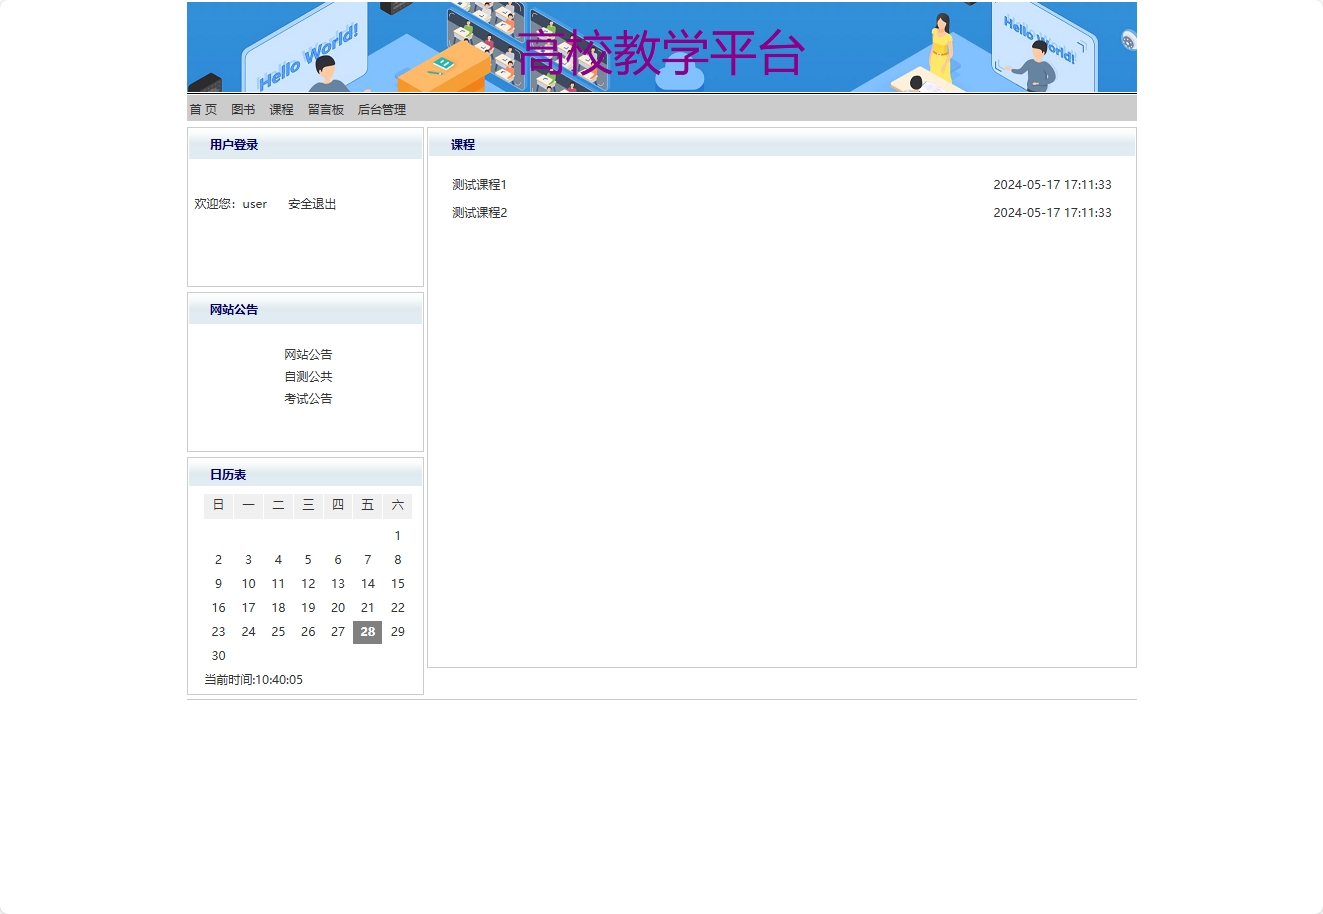The image size is (1323, 914).
Task: Click date 1 in the calendar
Action: [x=397, y=535]
